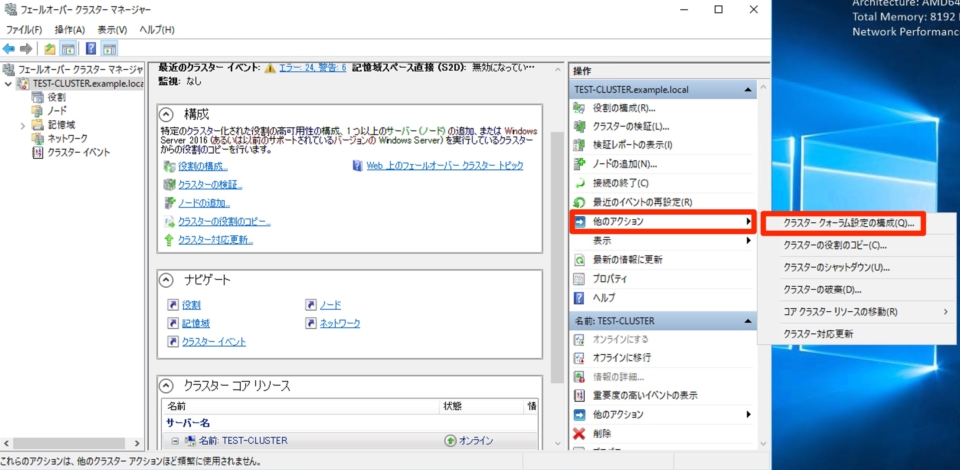Click the 名前 column header

pyautogui.click(x=300, y=406)
